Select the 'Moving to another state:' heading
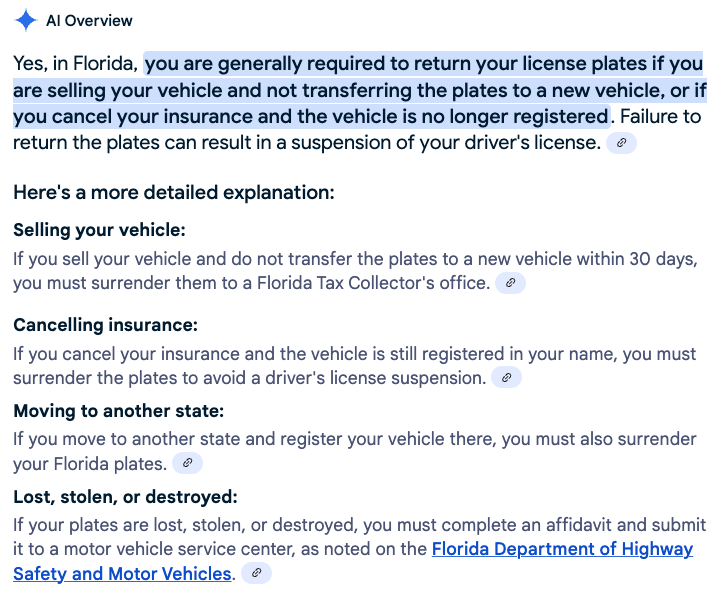Screen dimensions: 722x600 tap(118, 411)
